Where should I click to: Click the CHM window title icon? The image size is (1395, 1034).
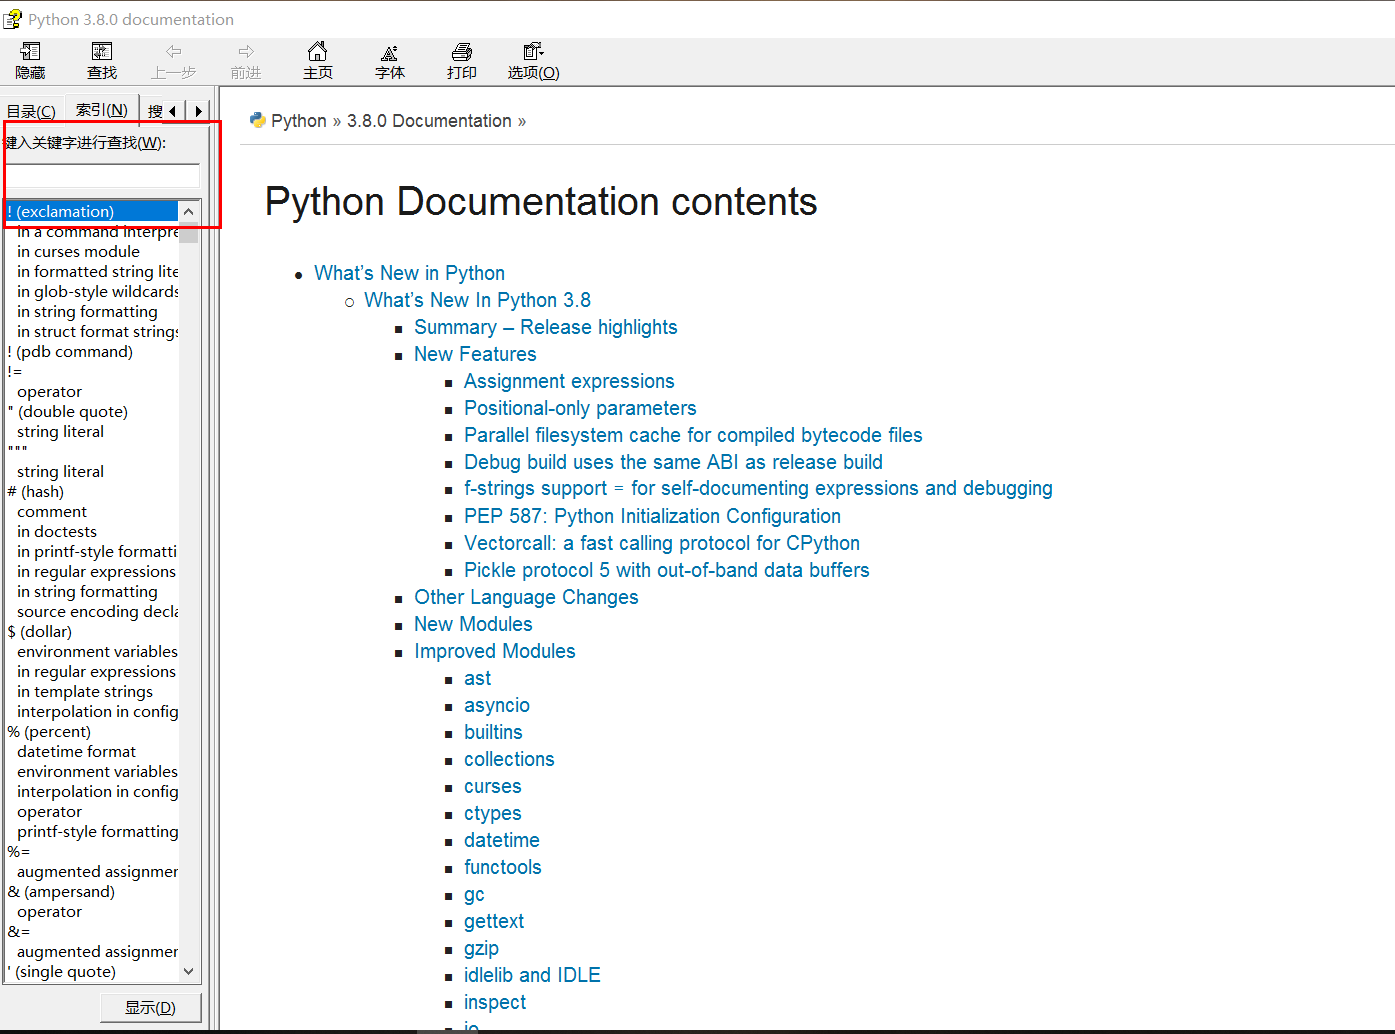tap(12, 19)
